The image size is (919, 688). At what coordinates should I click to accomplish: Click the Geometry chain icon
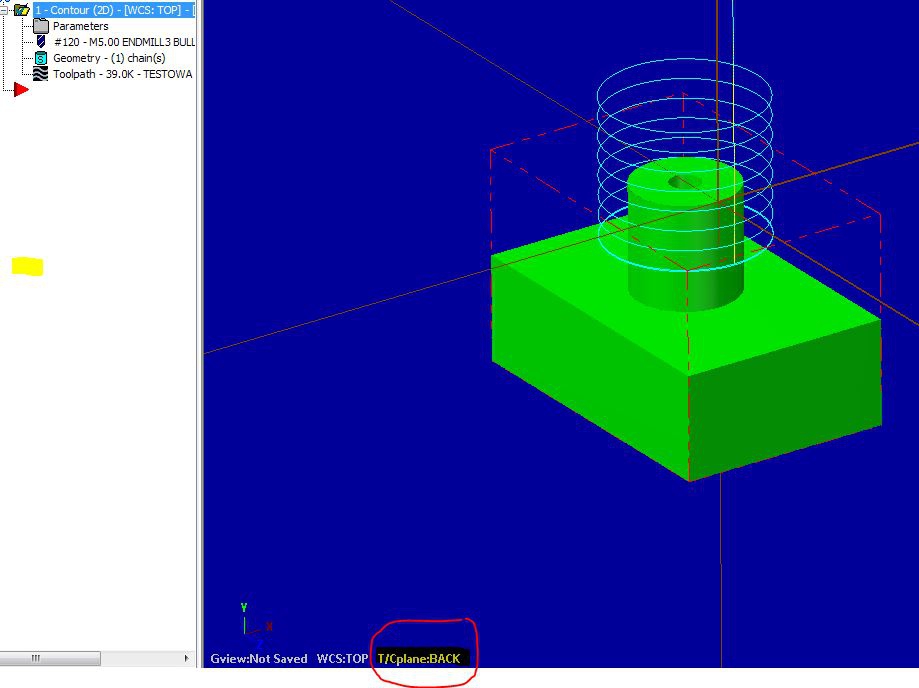pyautogui.click(x=40, y=58)
